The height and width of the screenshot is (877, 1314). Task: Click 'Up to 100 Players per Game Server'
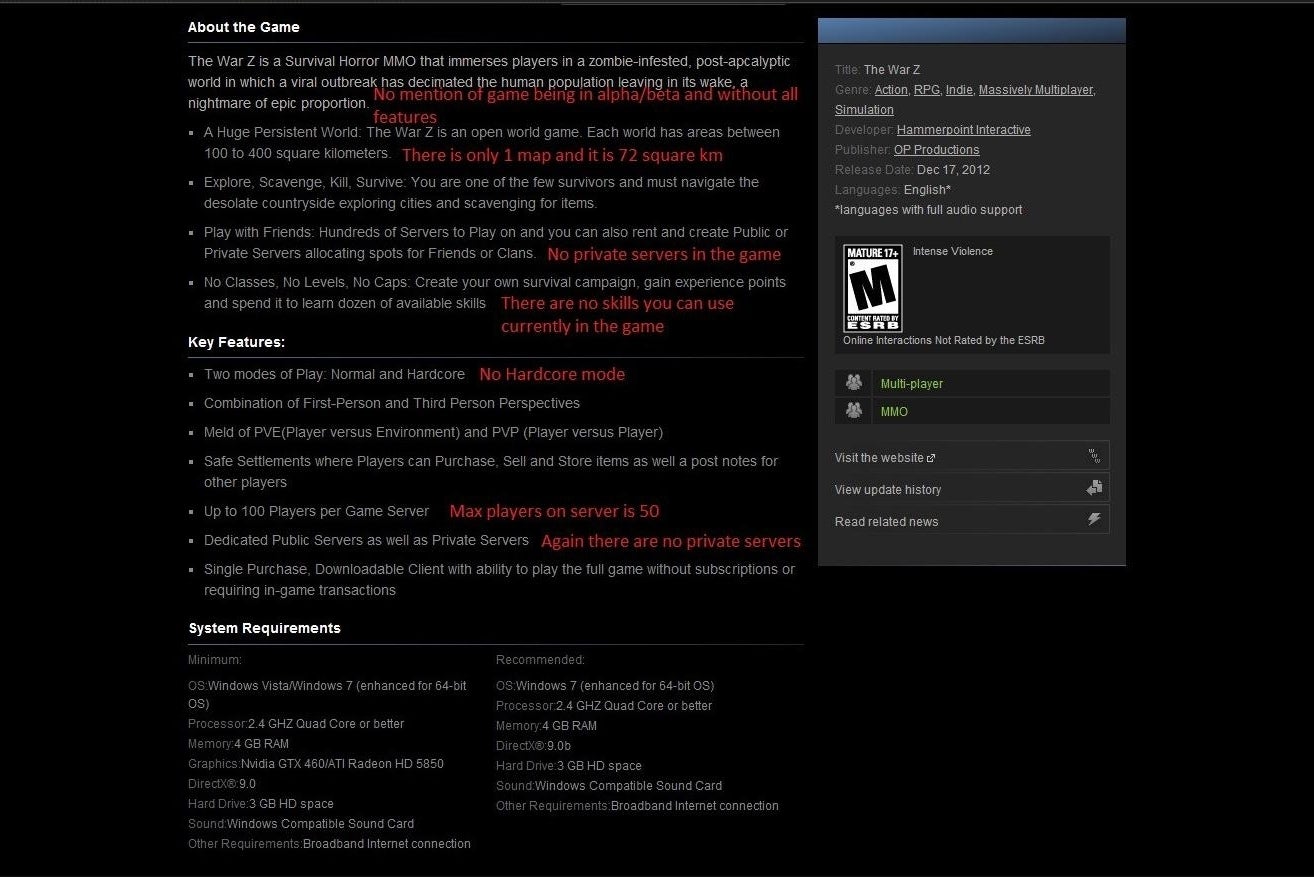coord(317,511)
